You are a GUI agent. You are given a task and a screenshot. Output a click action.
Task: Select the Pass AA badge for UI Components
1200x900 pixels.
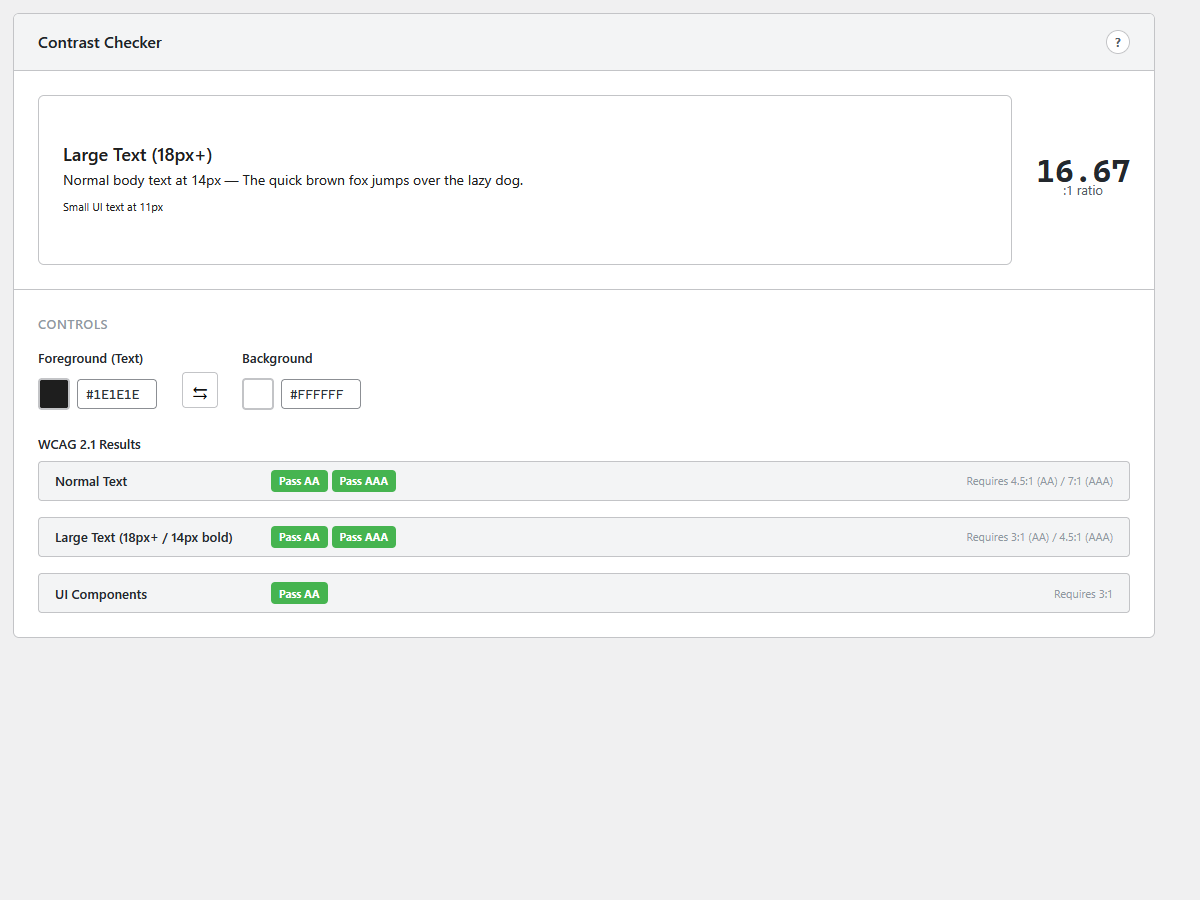click(x=299, y=593)
